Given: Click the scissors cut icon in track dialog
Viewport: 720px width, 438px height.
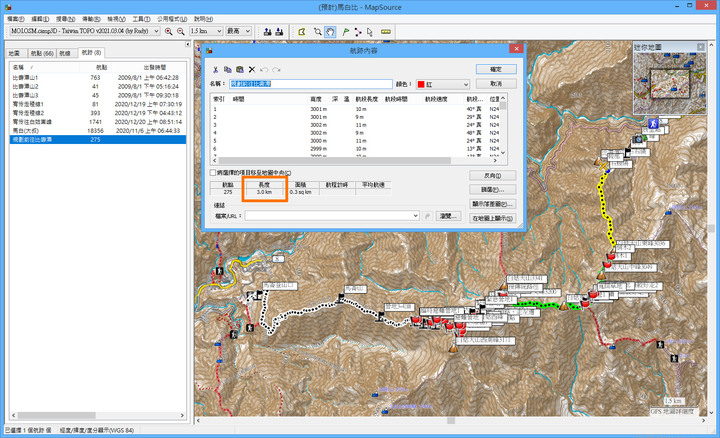Looking at the screenshot, I should (x=215, y=69).
